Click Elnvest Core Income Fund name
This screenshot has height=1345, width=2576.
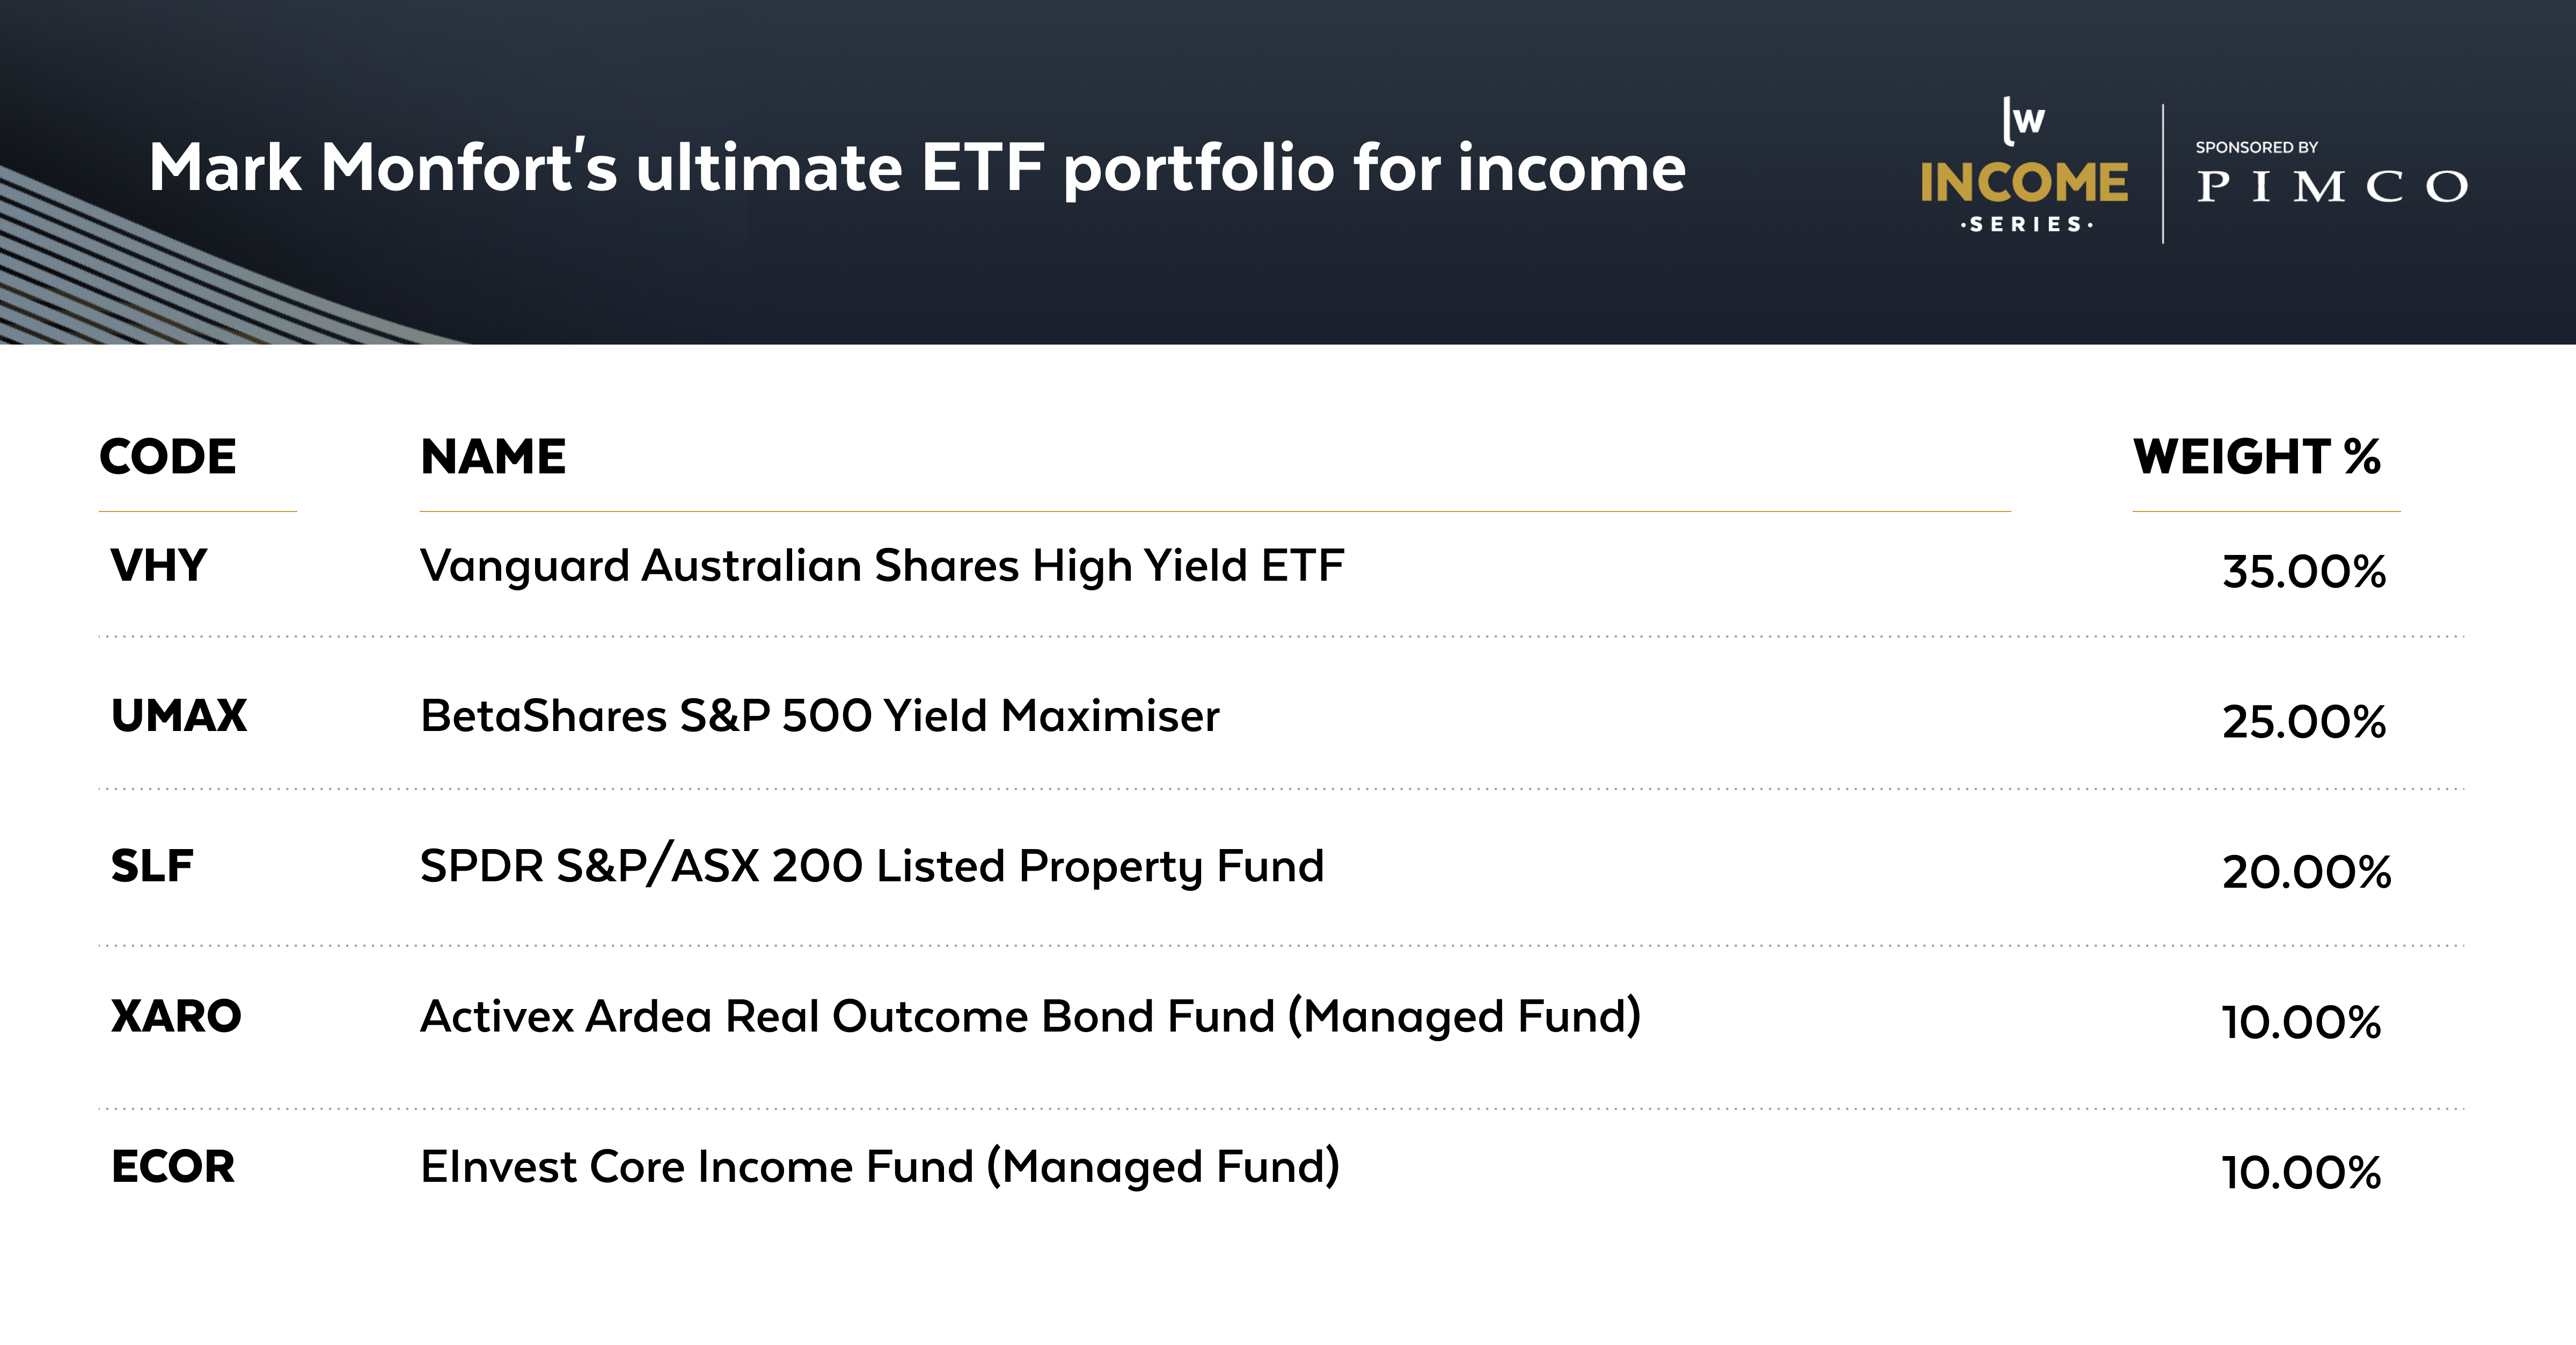coord(879,1166)
